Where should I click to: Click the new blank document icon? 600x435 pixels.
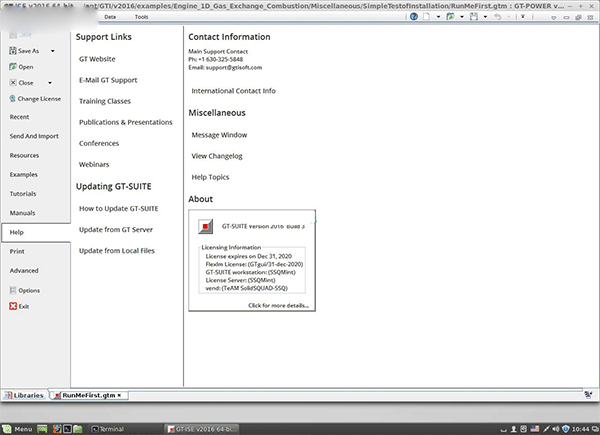426,16
